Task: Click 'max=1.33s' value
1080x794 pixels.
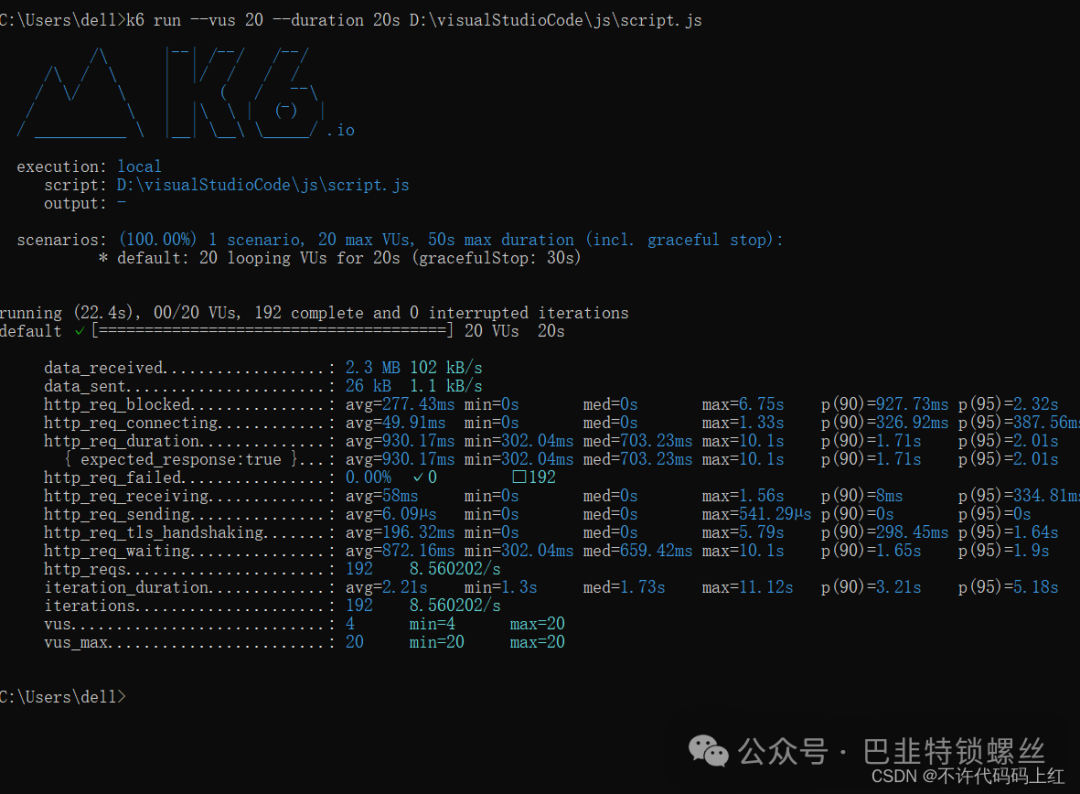Action: tap(743, 423)
